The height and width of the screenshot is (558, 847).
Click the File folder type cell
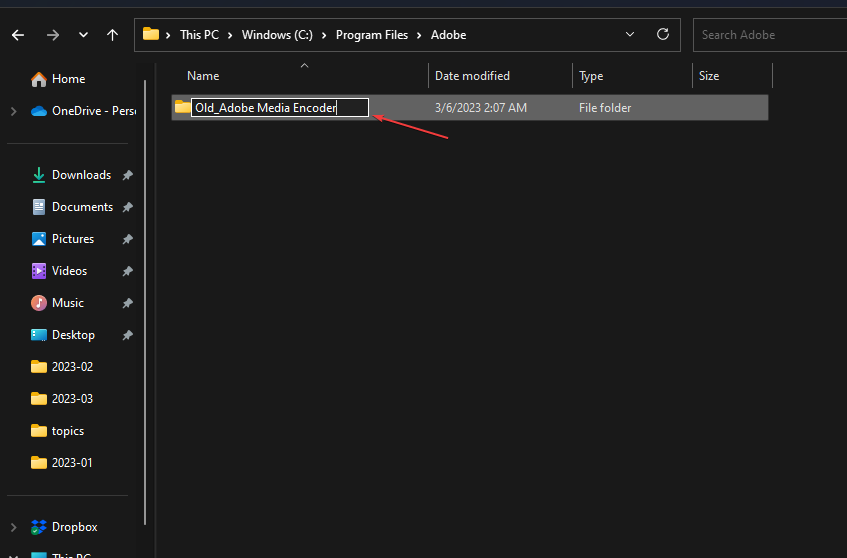point(605,107)
